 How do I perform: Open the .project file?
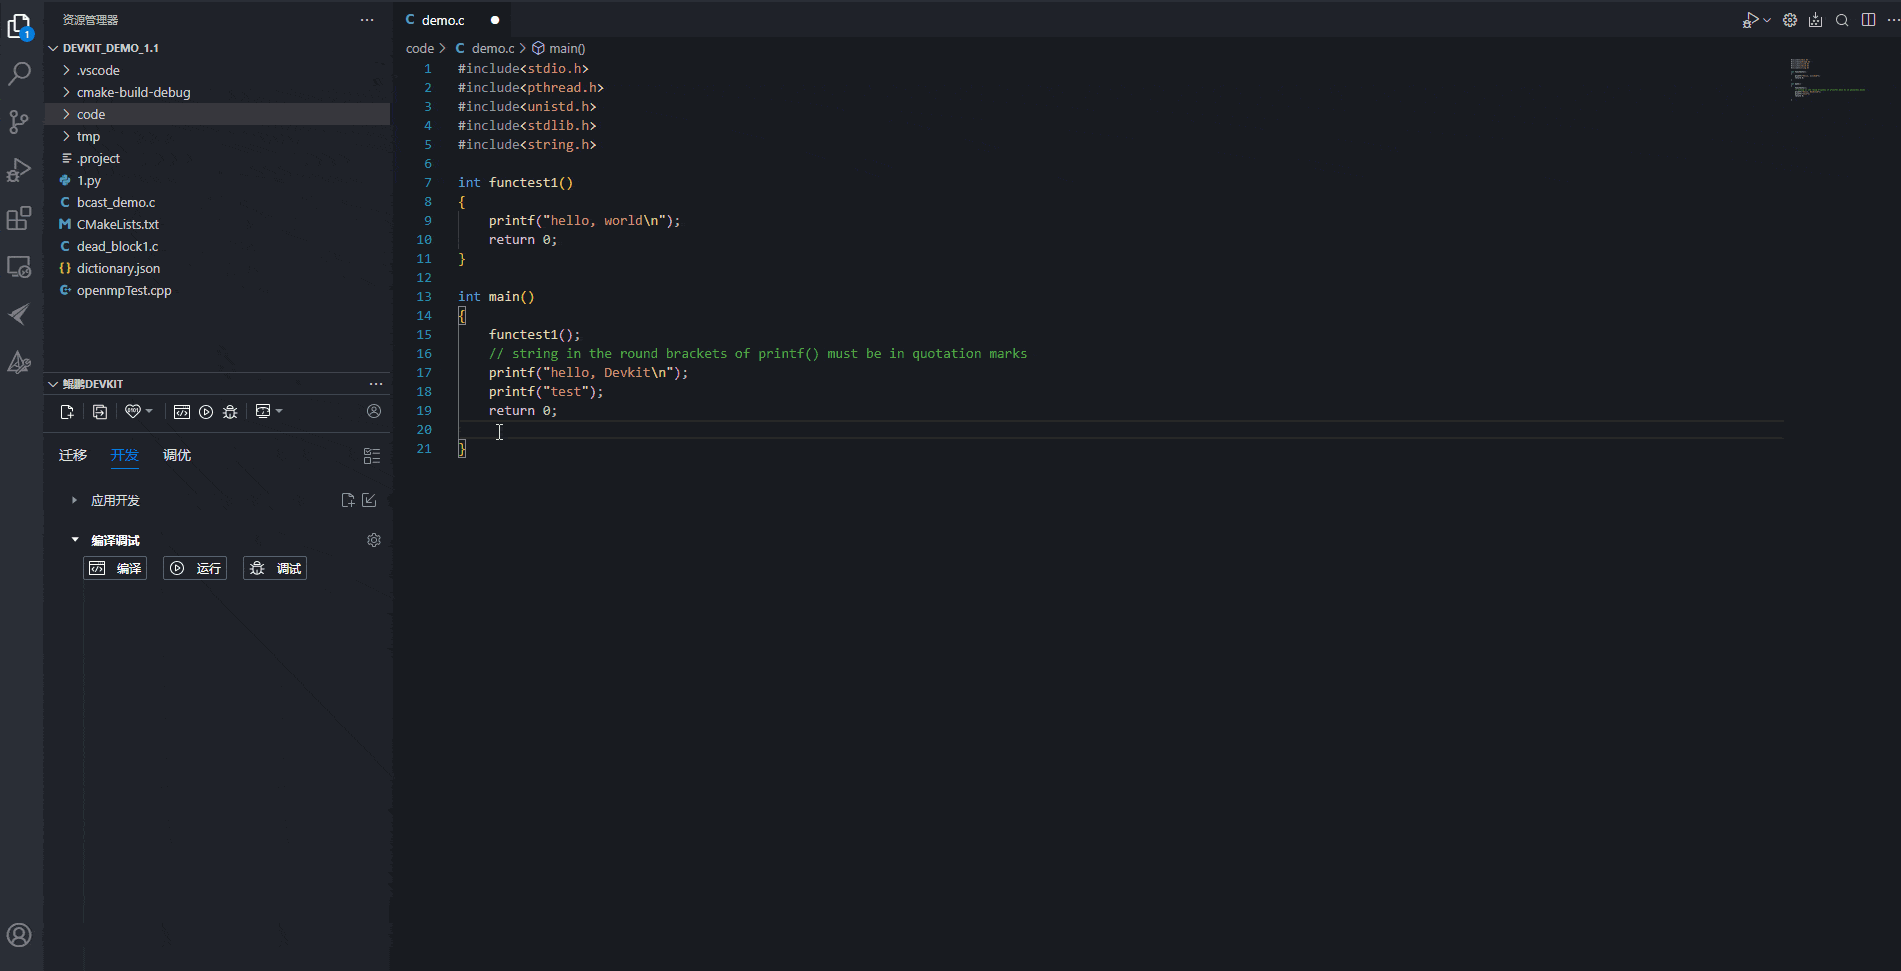pyautogui.click(x=217, y=158)
